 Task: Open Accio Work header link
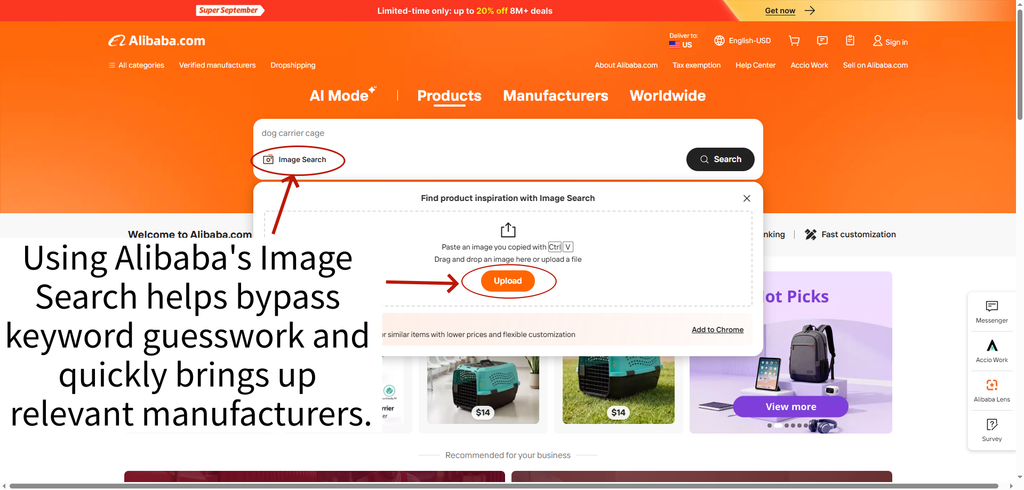(x=809, y=65)
